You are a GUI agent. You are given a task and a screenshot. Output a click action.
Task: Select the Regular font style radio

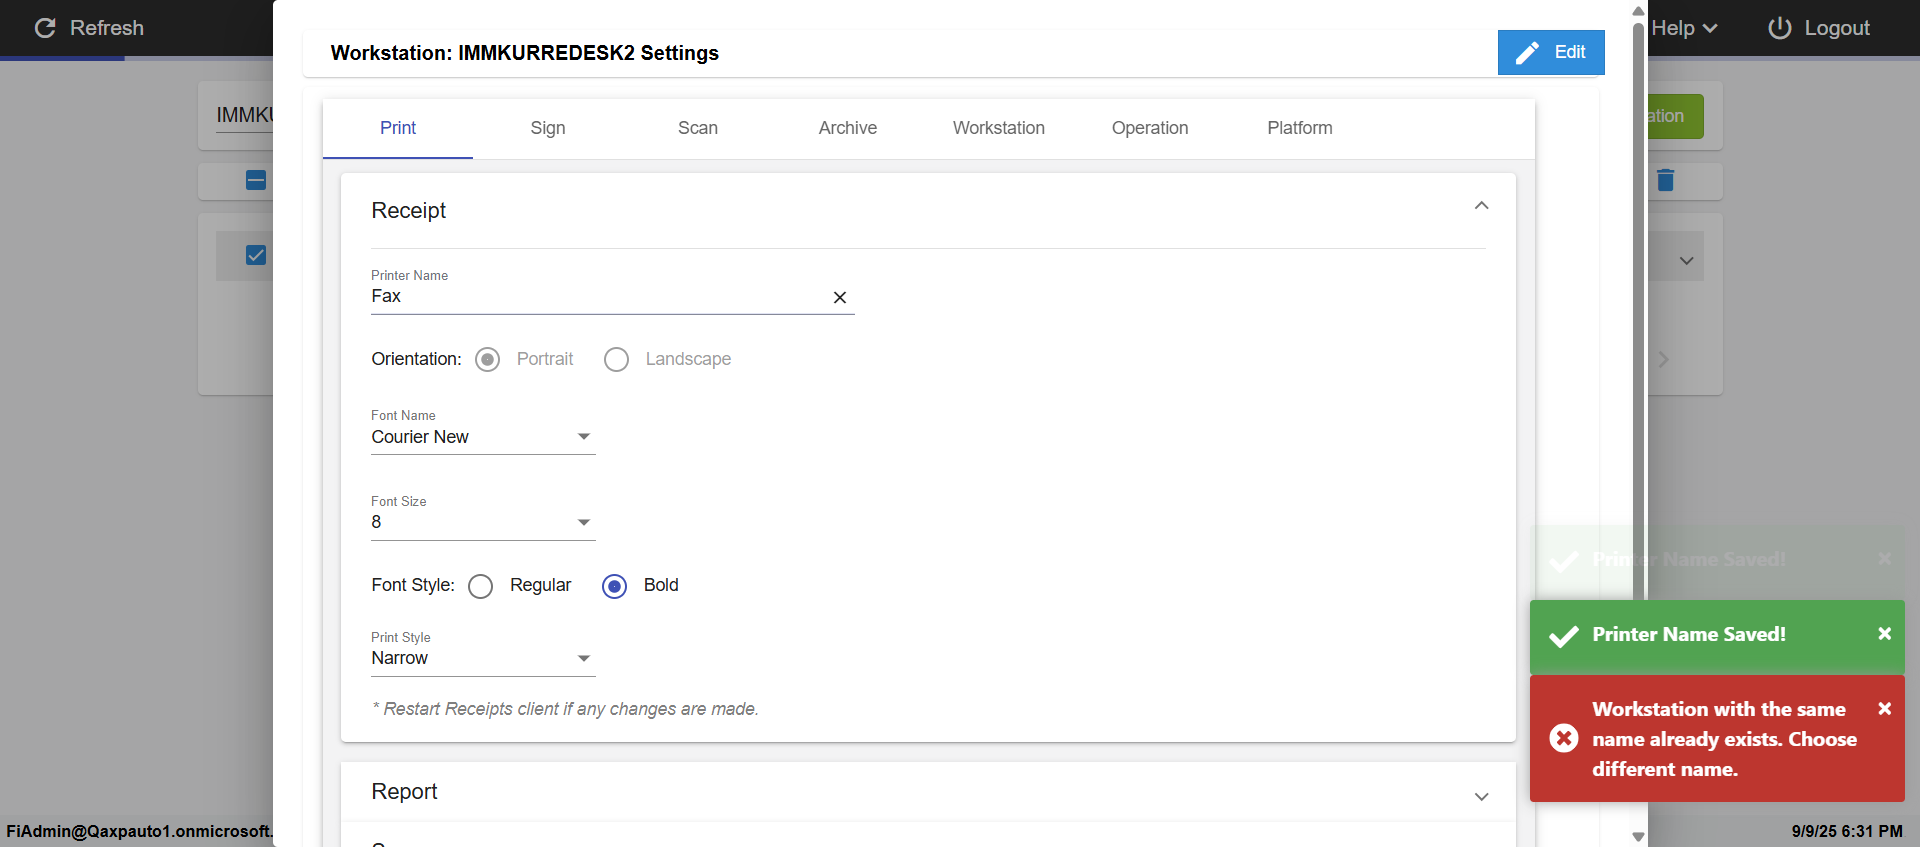481,586
